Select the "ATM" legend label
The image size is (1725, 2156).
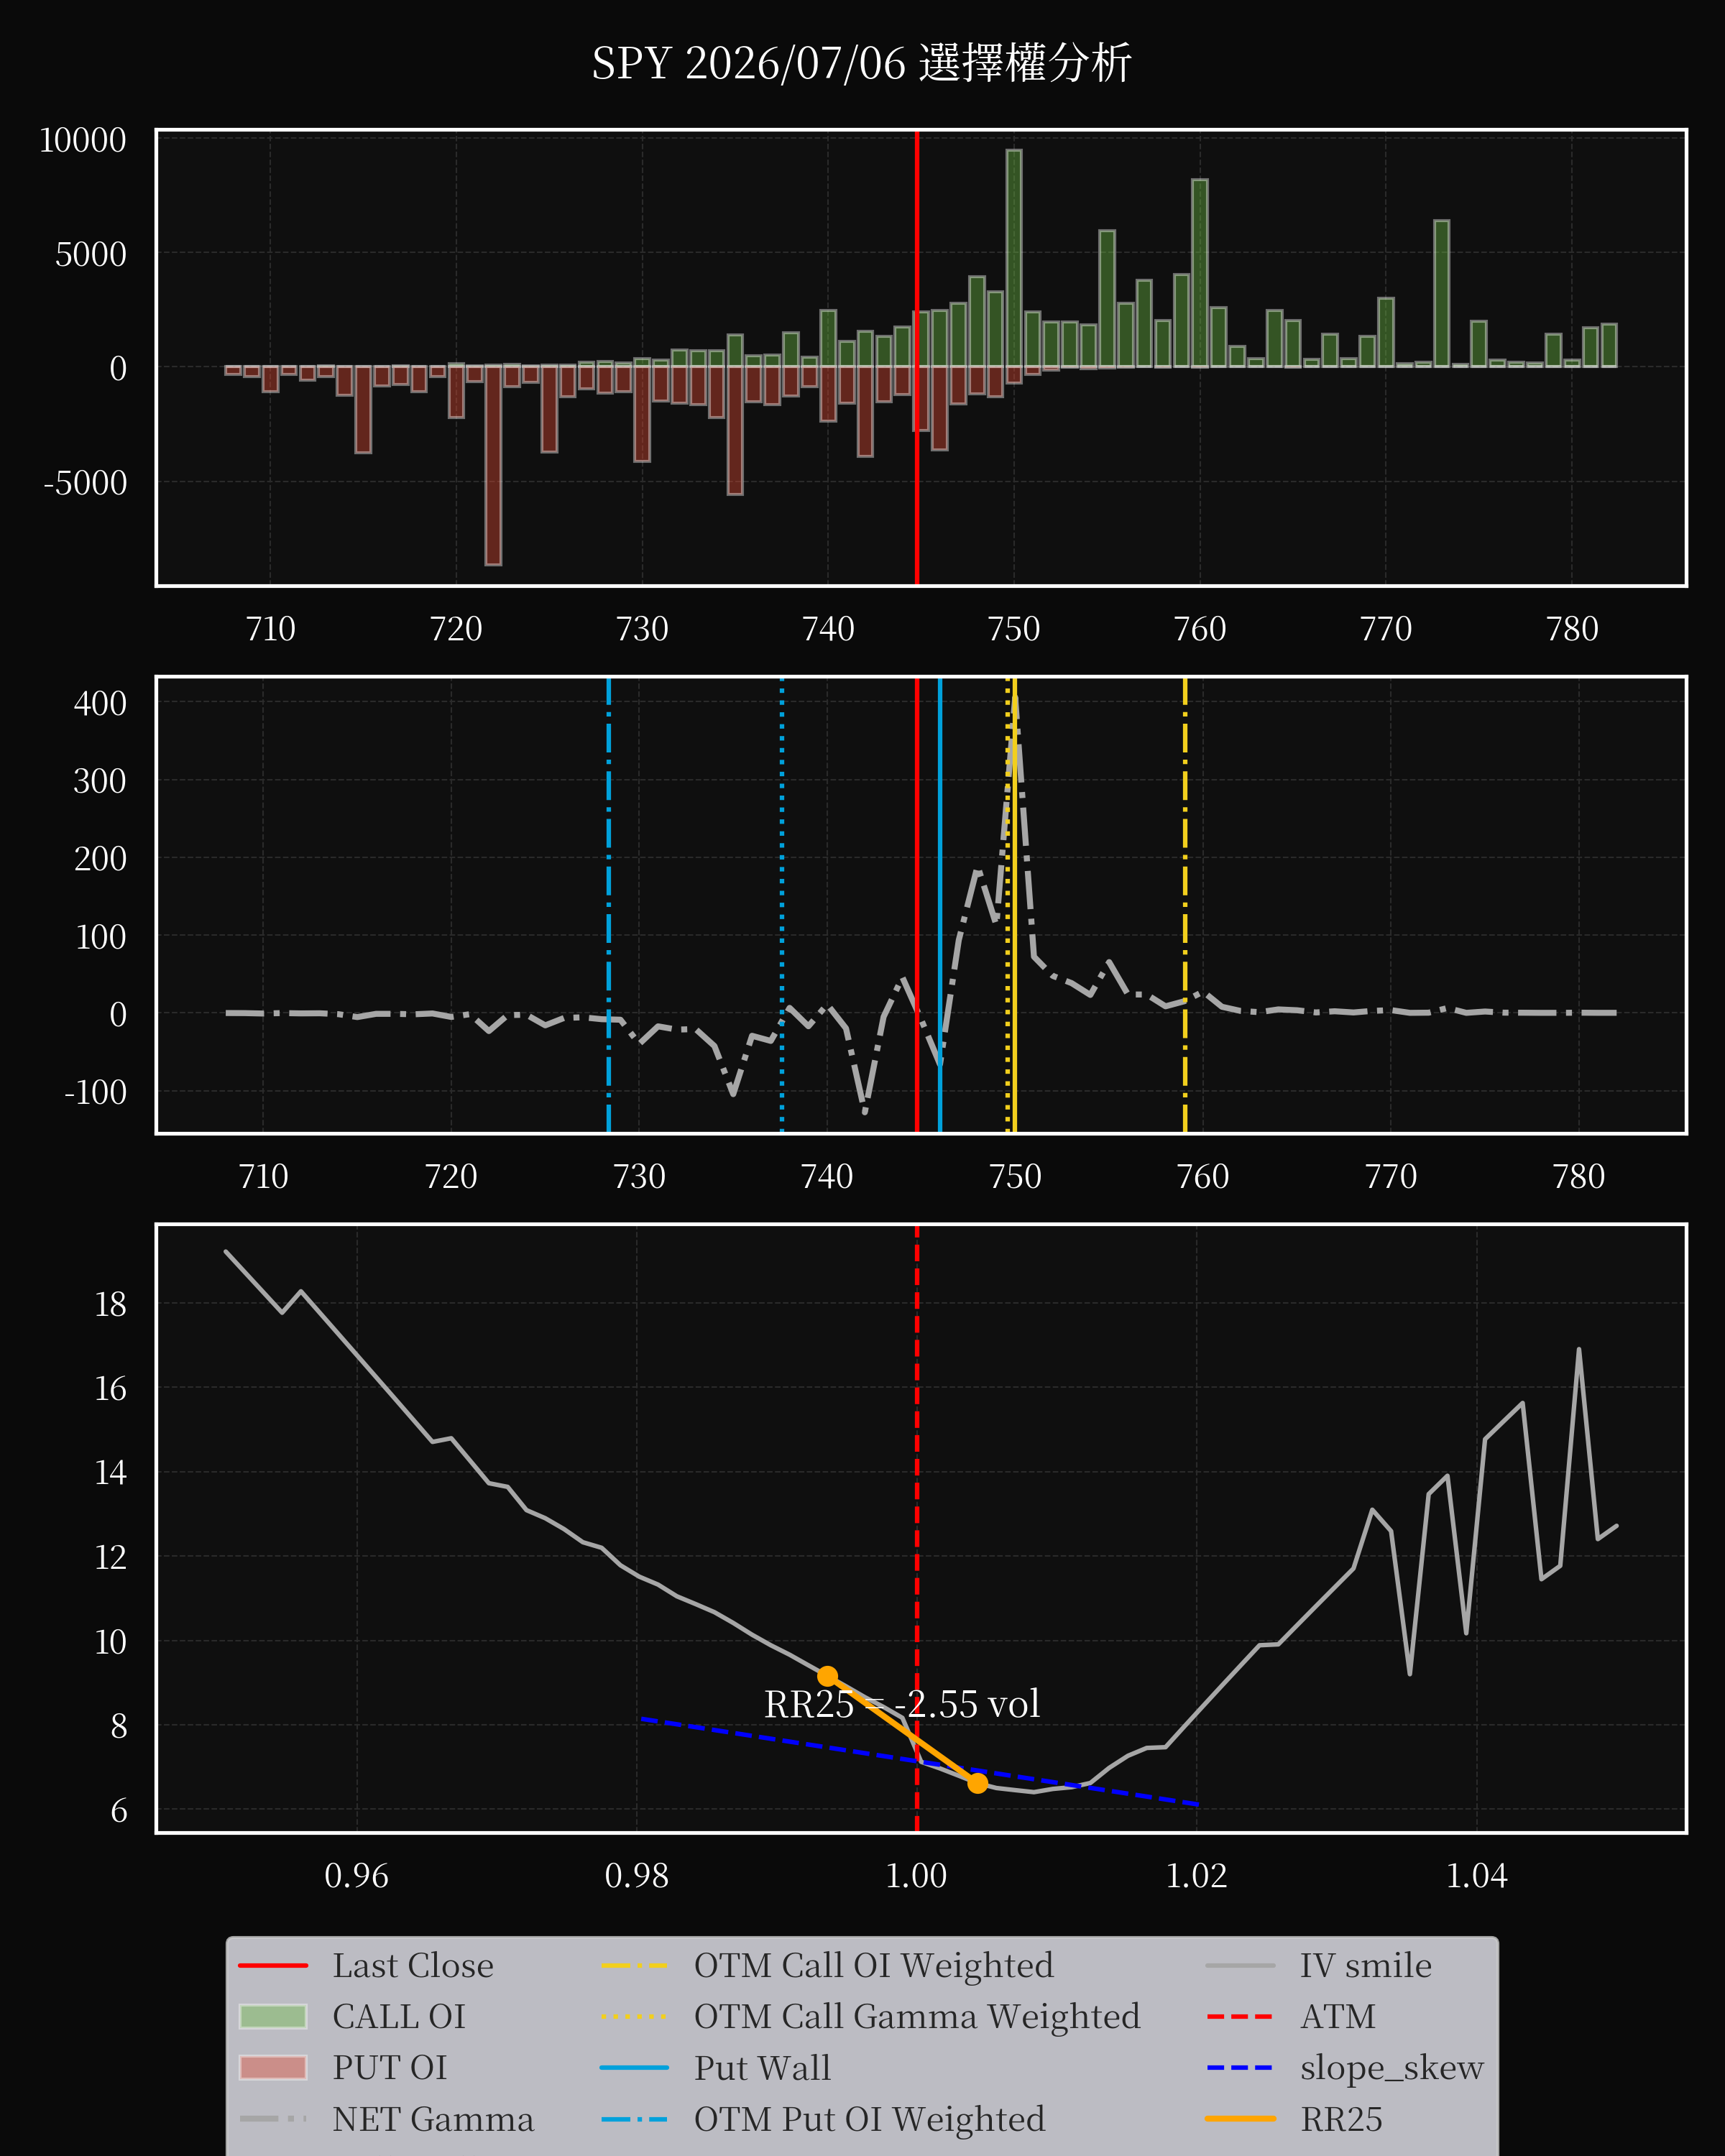point(1338,2017)
